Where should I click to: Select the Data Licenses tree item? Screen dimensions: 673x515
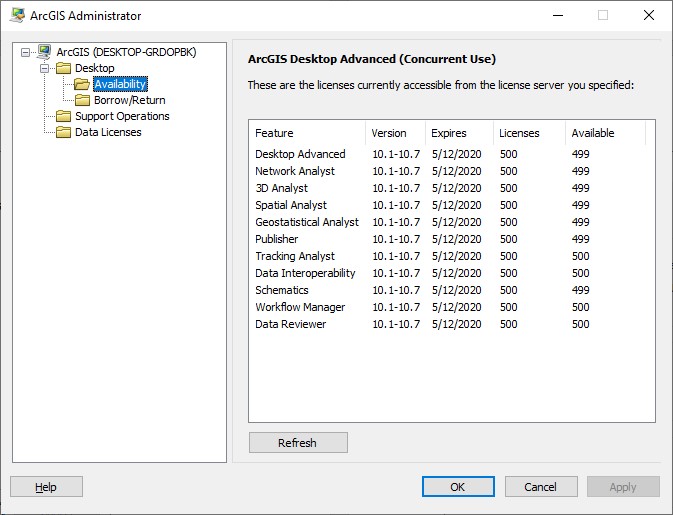108,132
